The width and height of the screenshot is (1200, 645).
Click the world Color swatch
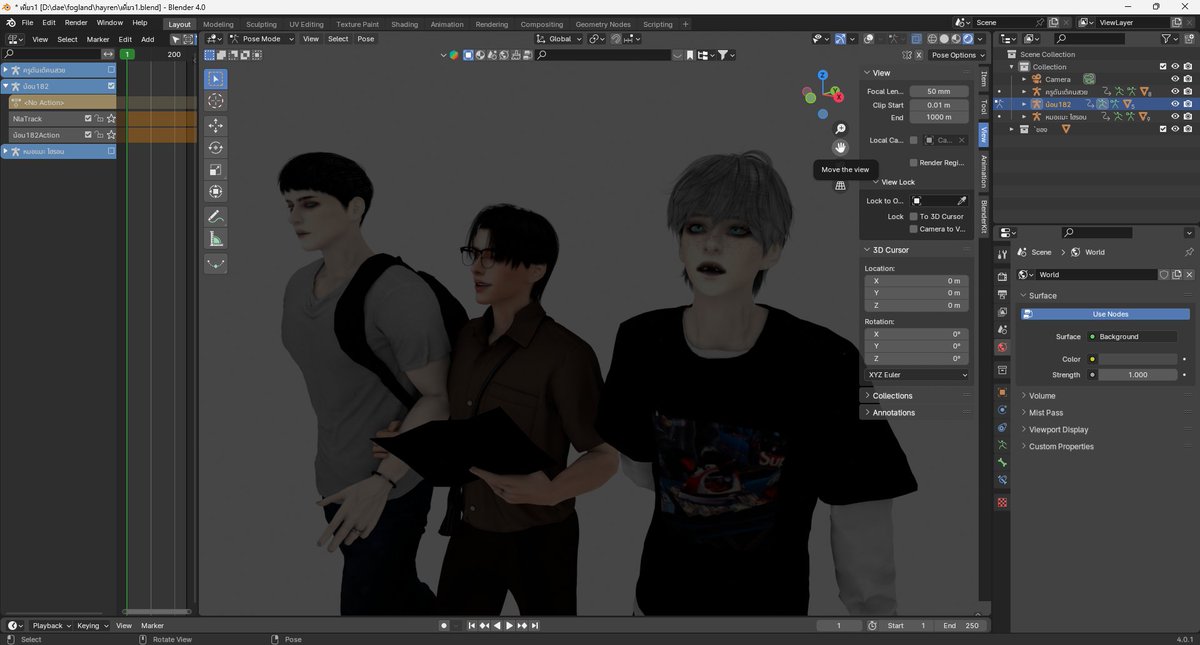pos(1138,359)
